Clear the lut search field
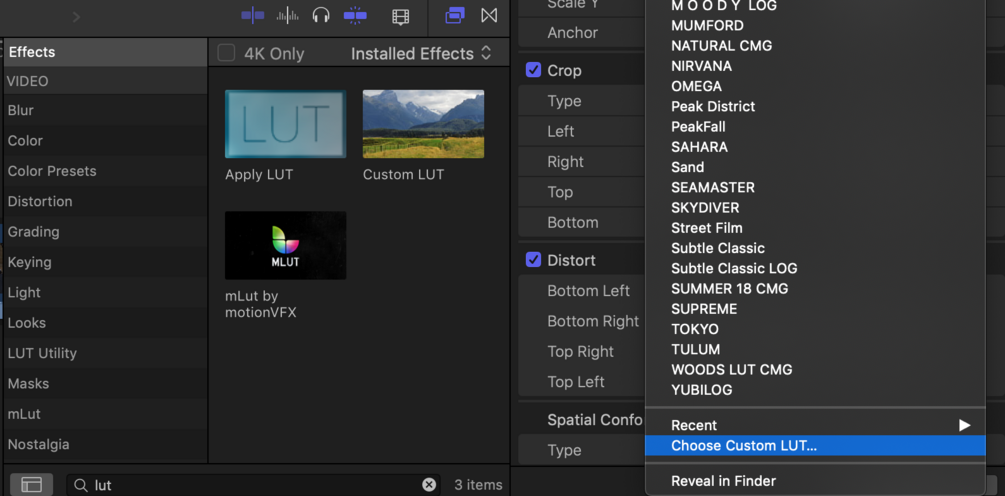Image resolution: width=1005 pixels, height=496 pixels. click(429, 484)
